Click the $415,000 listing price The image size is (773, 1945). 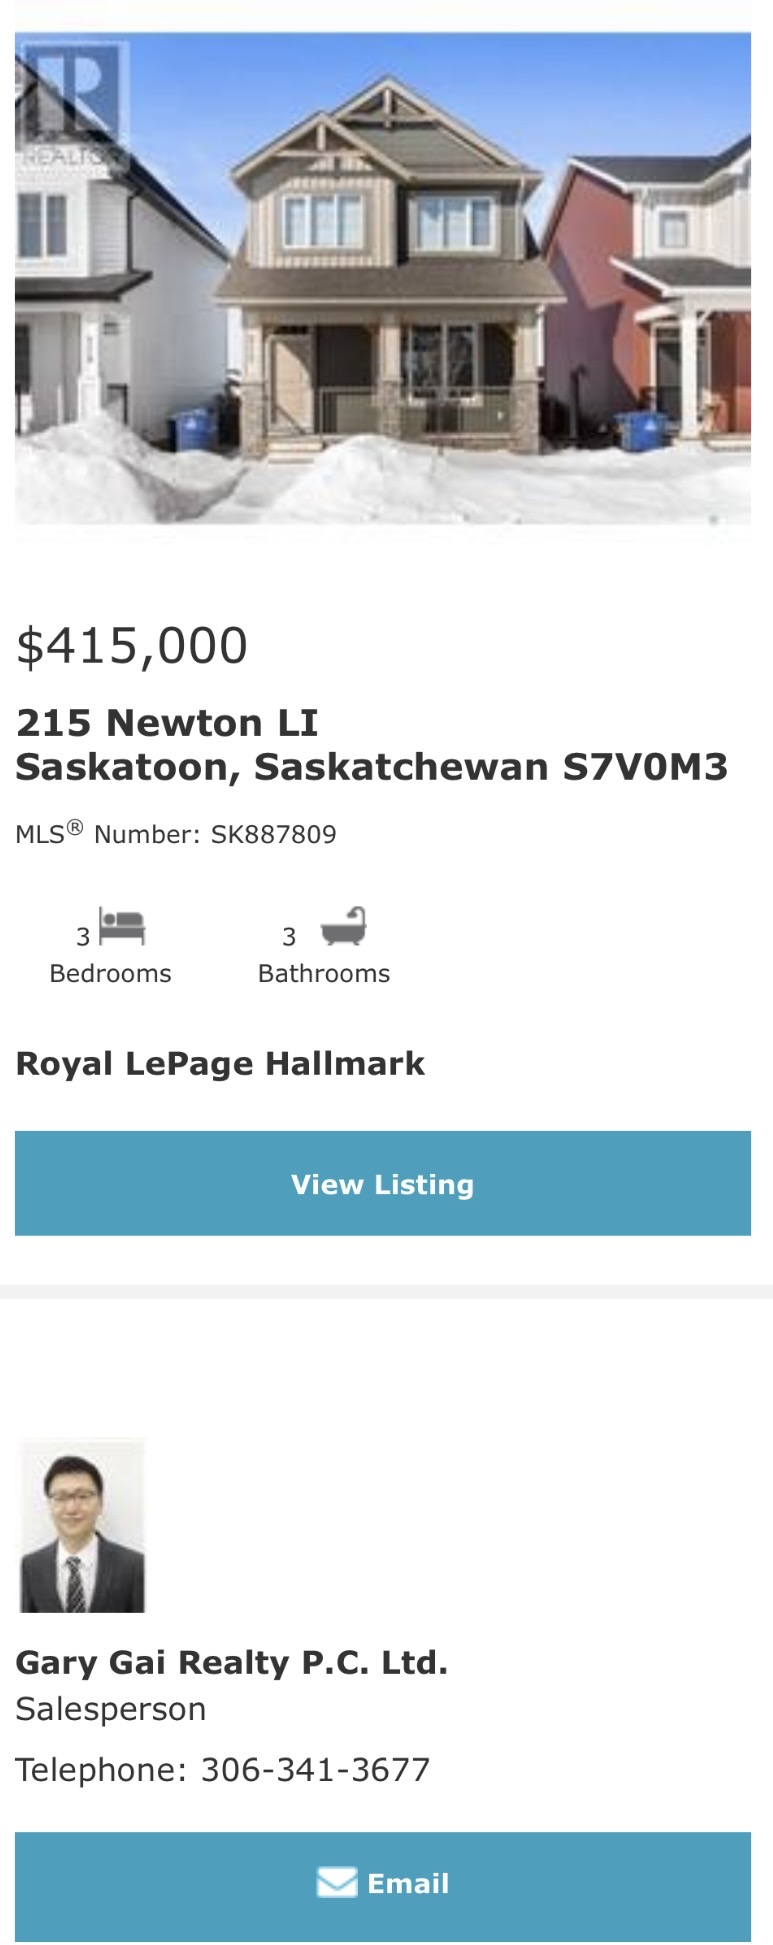(132, 645)
